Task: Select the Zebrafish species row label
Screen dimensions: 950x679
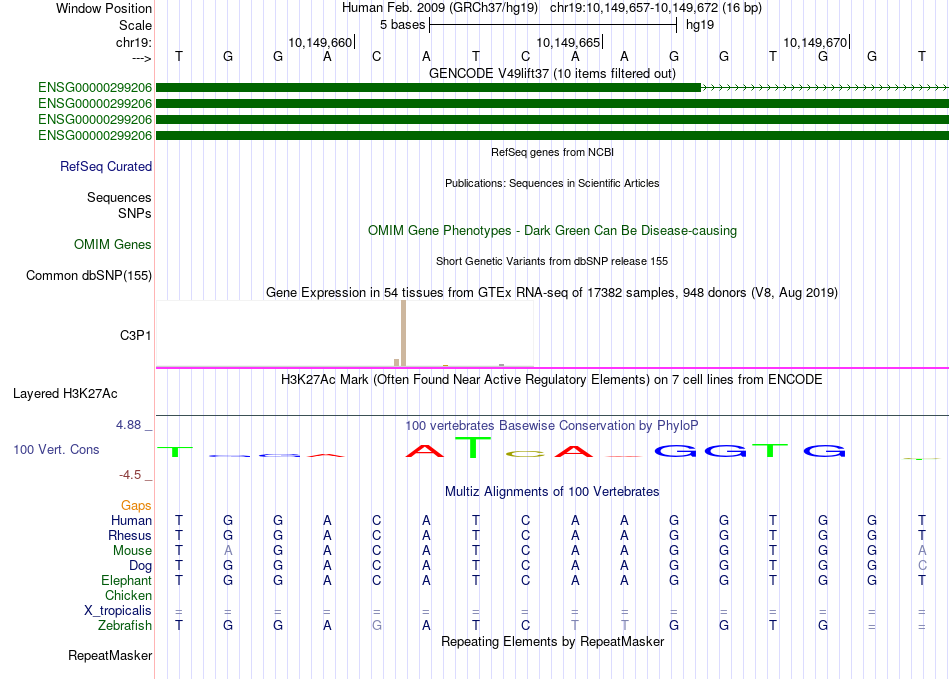Action: (x=125, y=625)
